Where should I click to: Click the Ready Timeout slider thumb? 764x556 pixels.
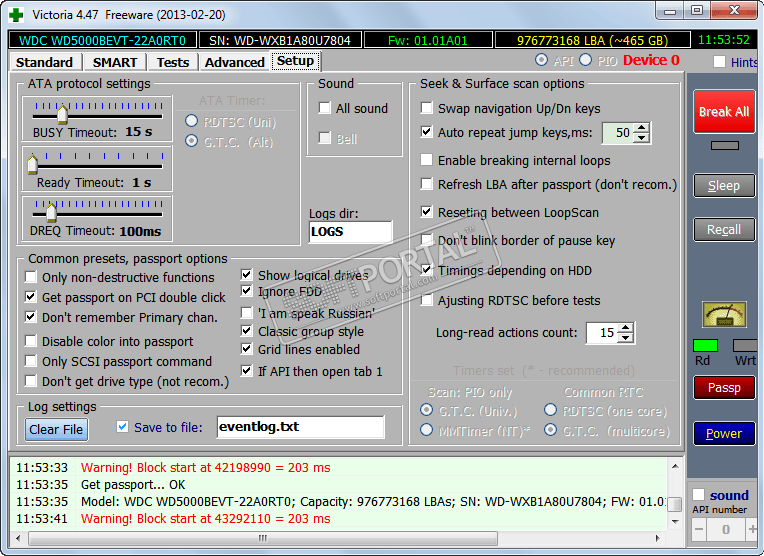[33, 164]
